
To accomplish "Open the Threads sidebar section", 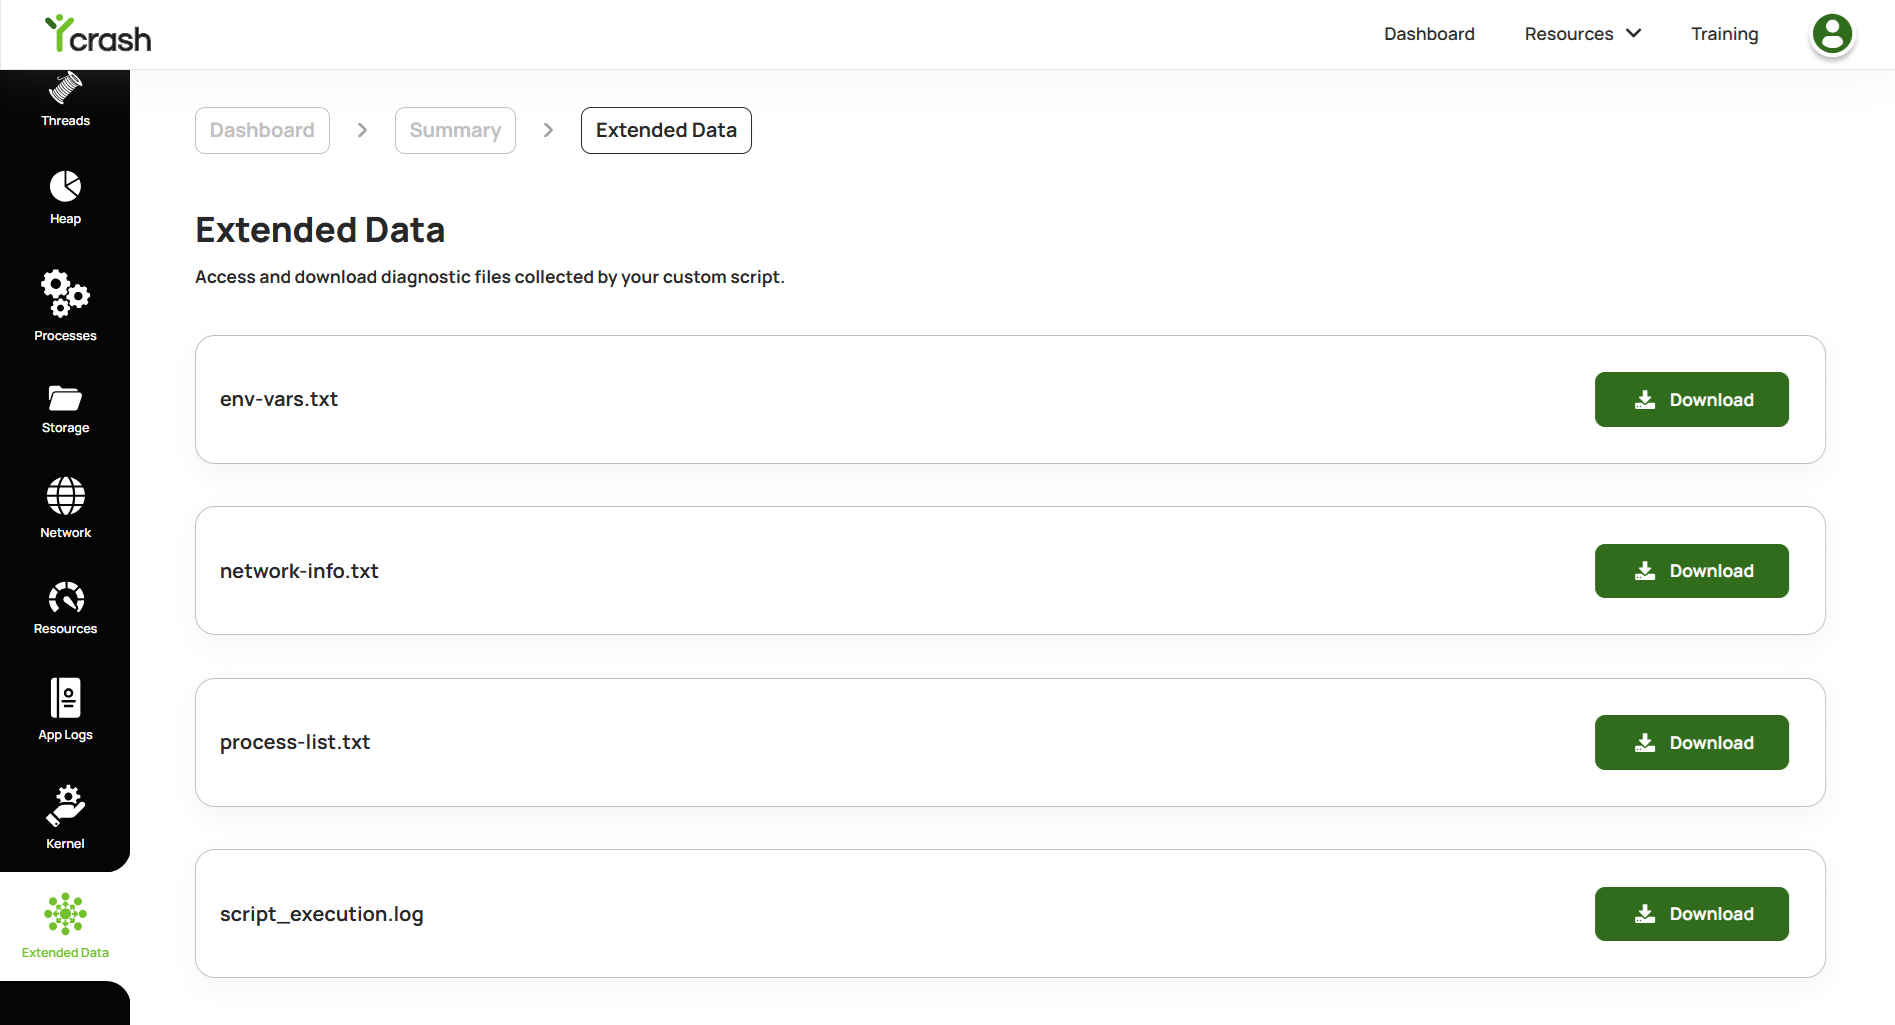I will coord(65,100).
